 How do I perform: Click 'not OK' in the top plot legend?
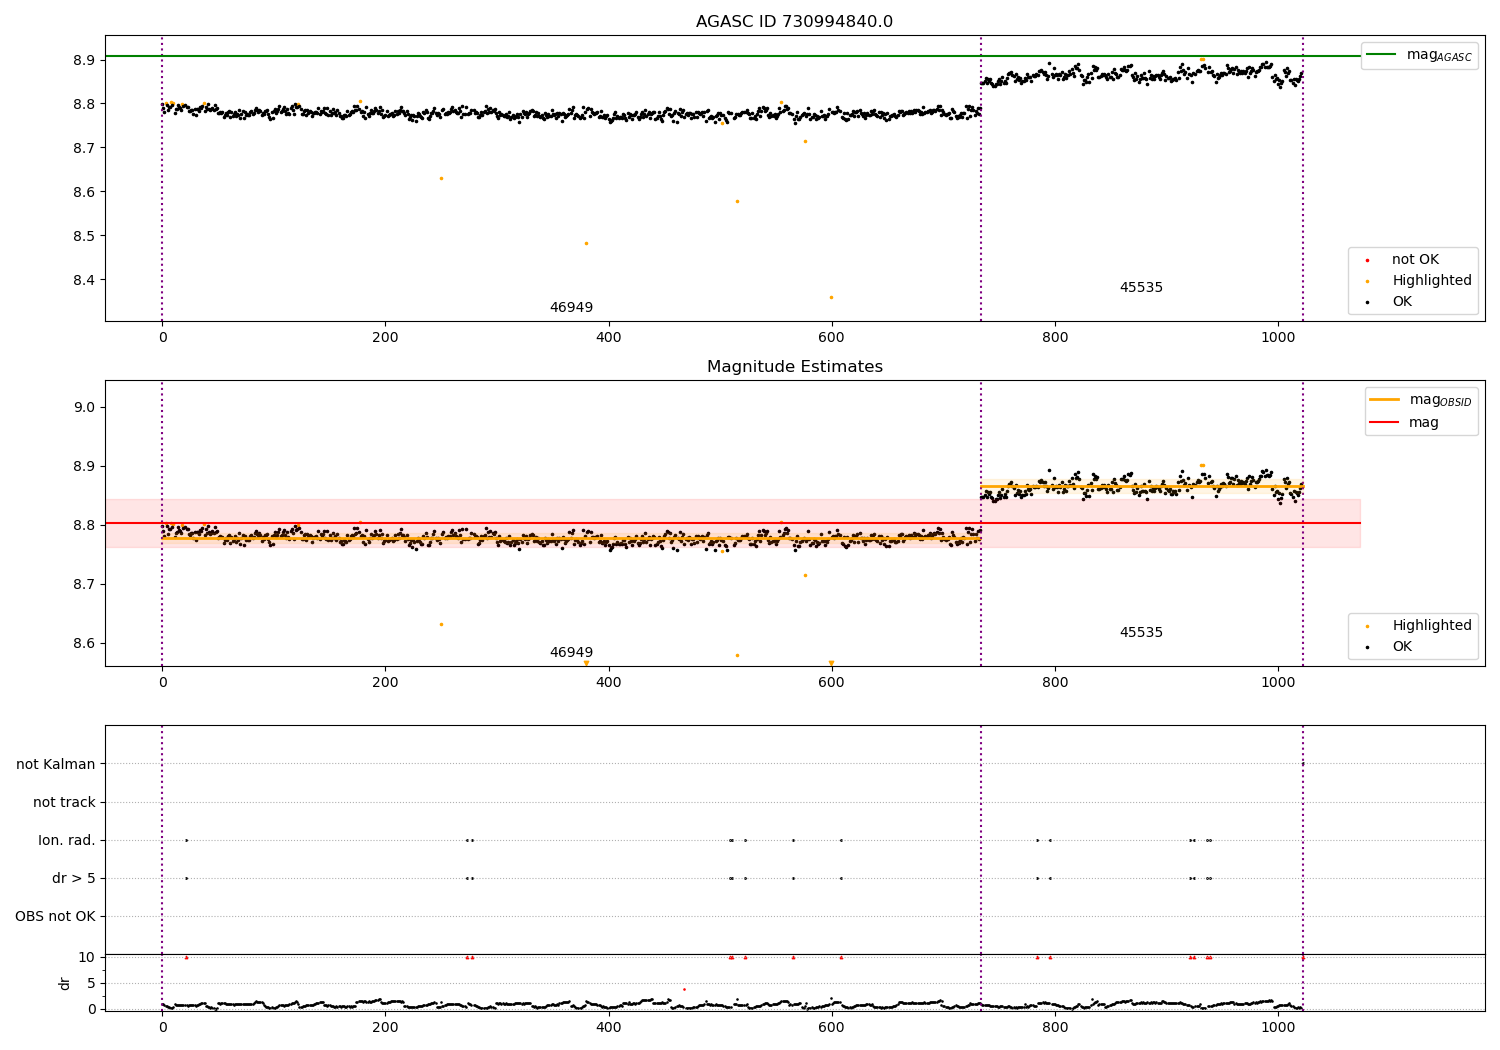coord(1415,260)
